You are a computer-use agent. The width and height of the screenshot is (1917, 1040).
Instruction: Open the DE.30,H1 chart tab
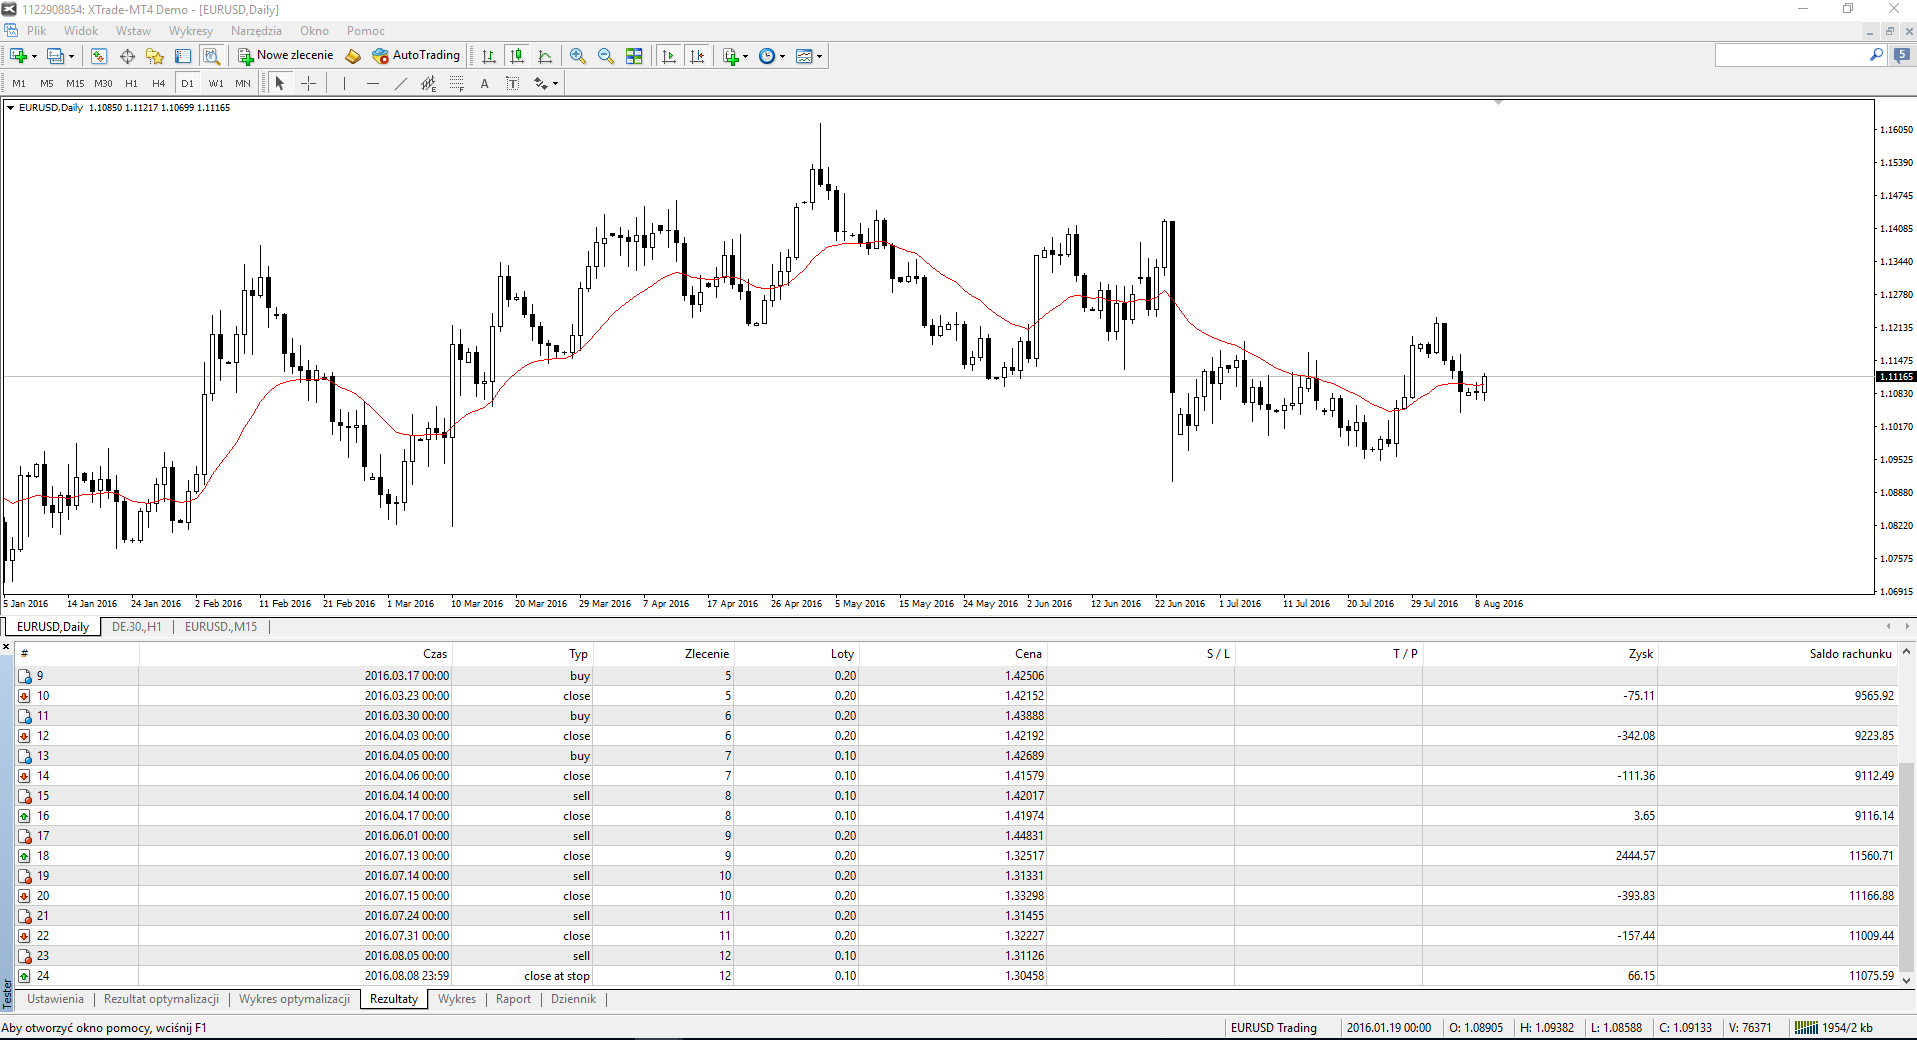(x=136, y=627)
